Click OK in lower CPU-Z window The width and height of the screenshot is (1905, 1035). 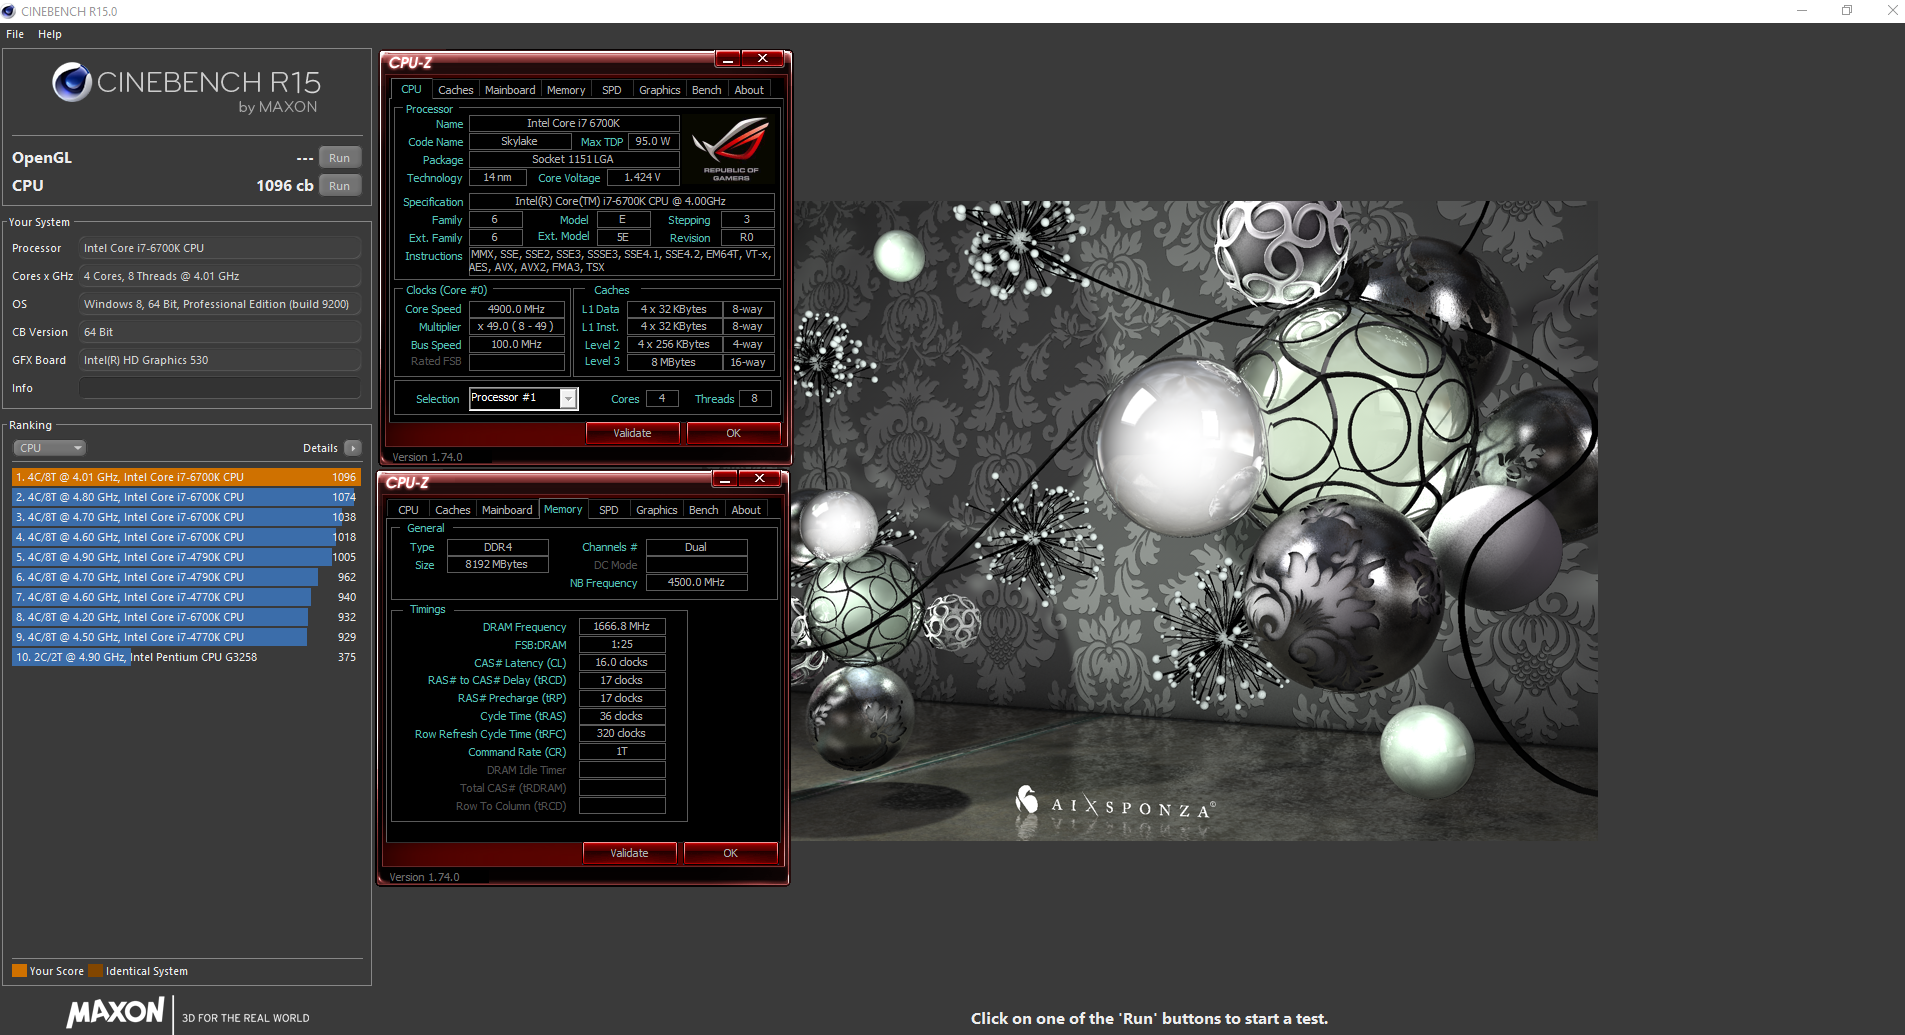731,853
